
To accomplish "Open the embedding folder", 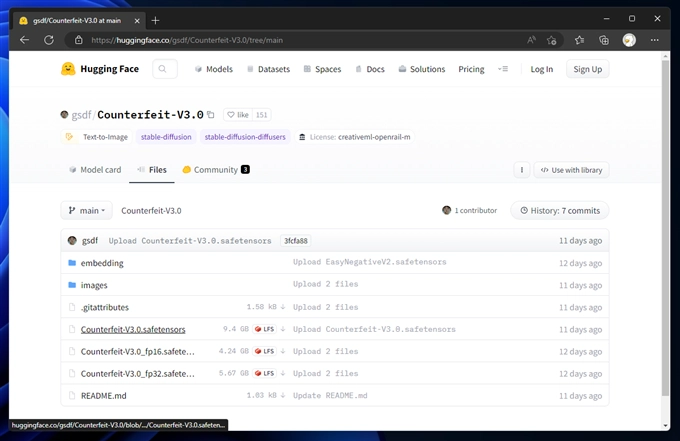I will [x=102, y=263].
